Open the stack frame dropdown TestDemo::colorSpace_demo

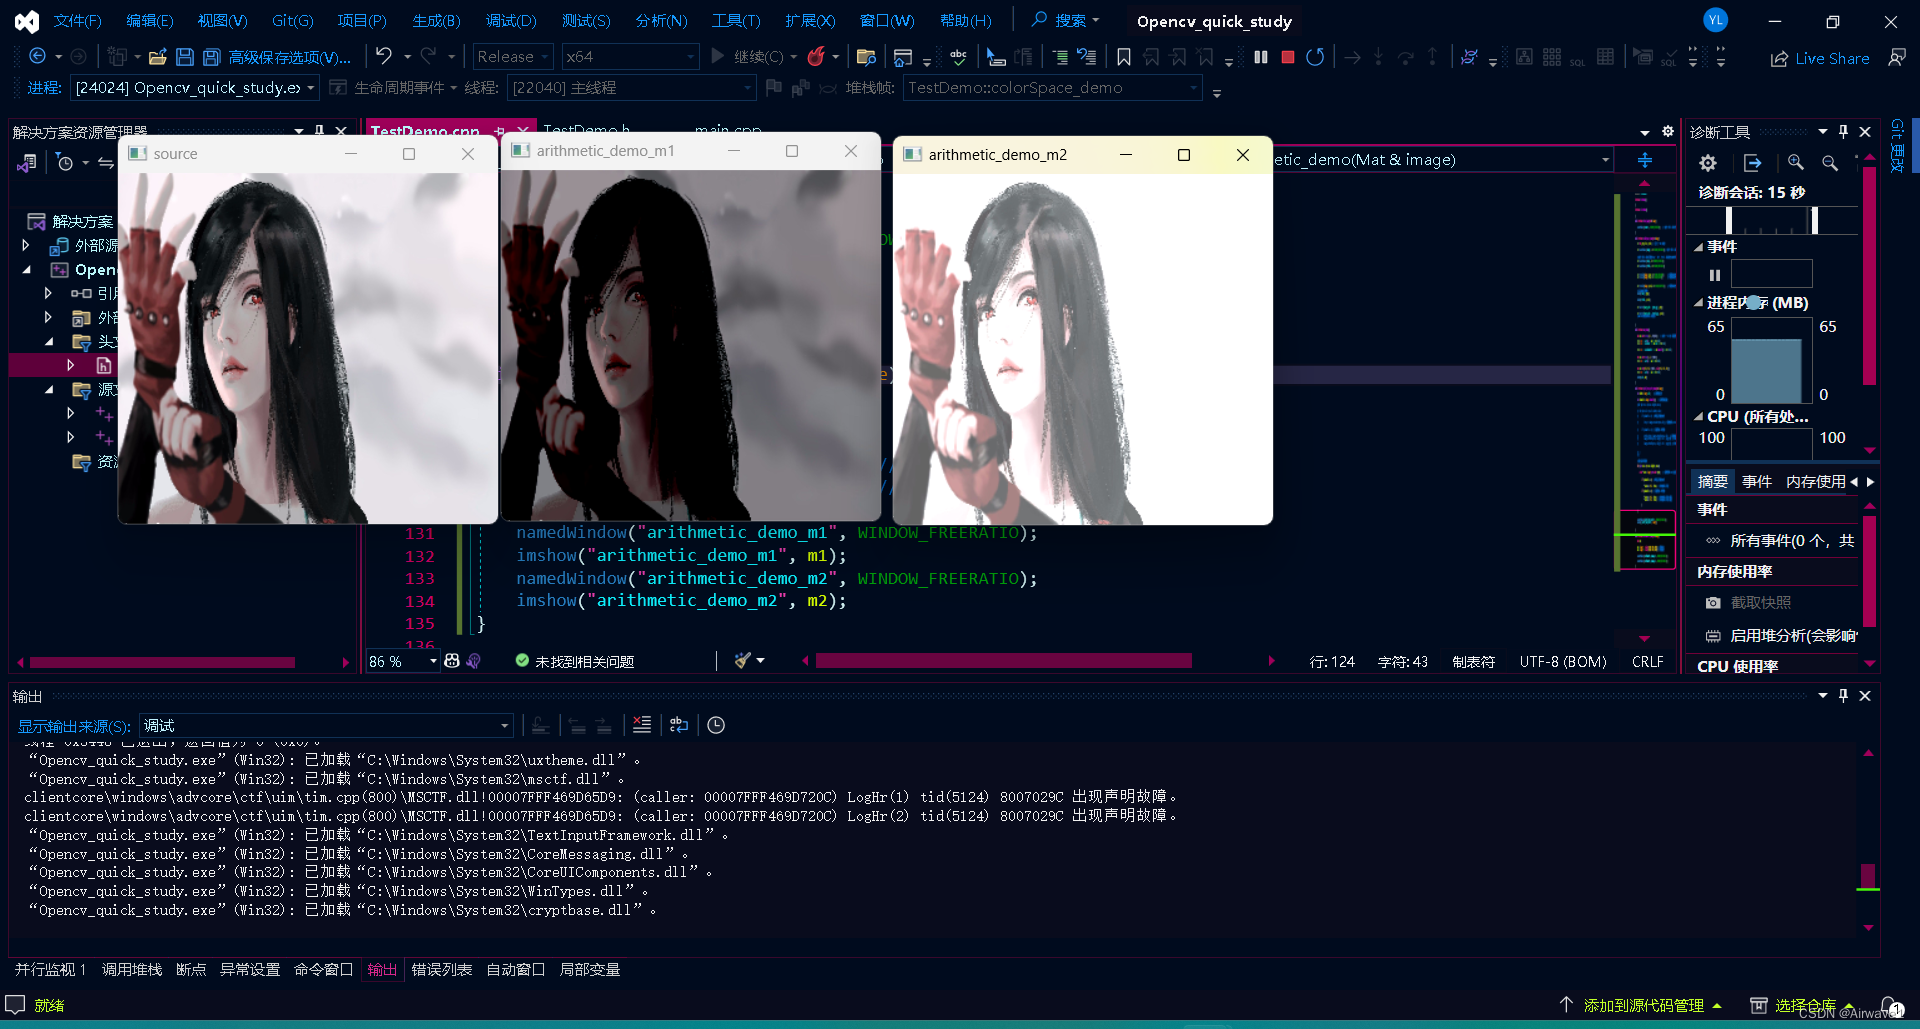click(1052, 88)
